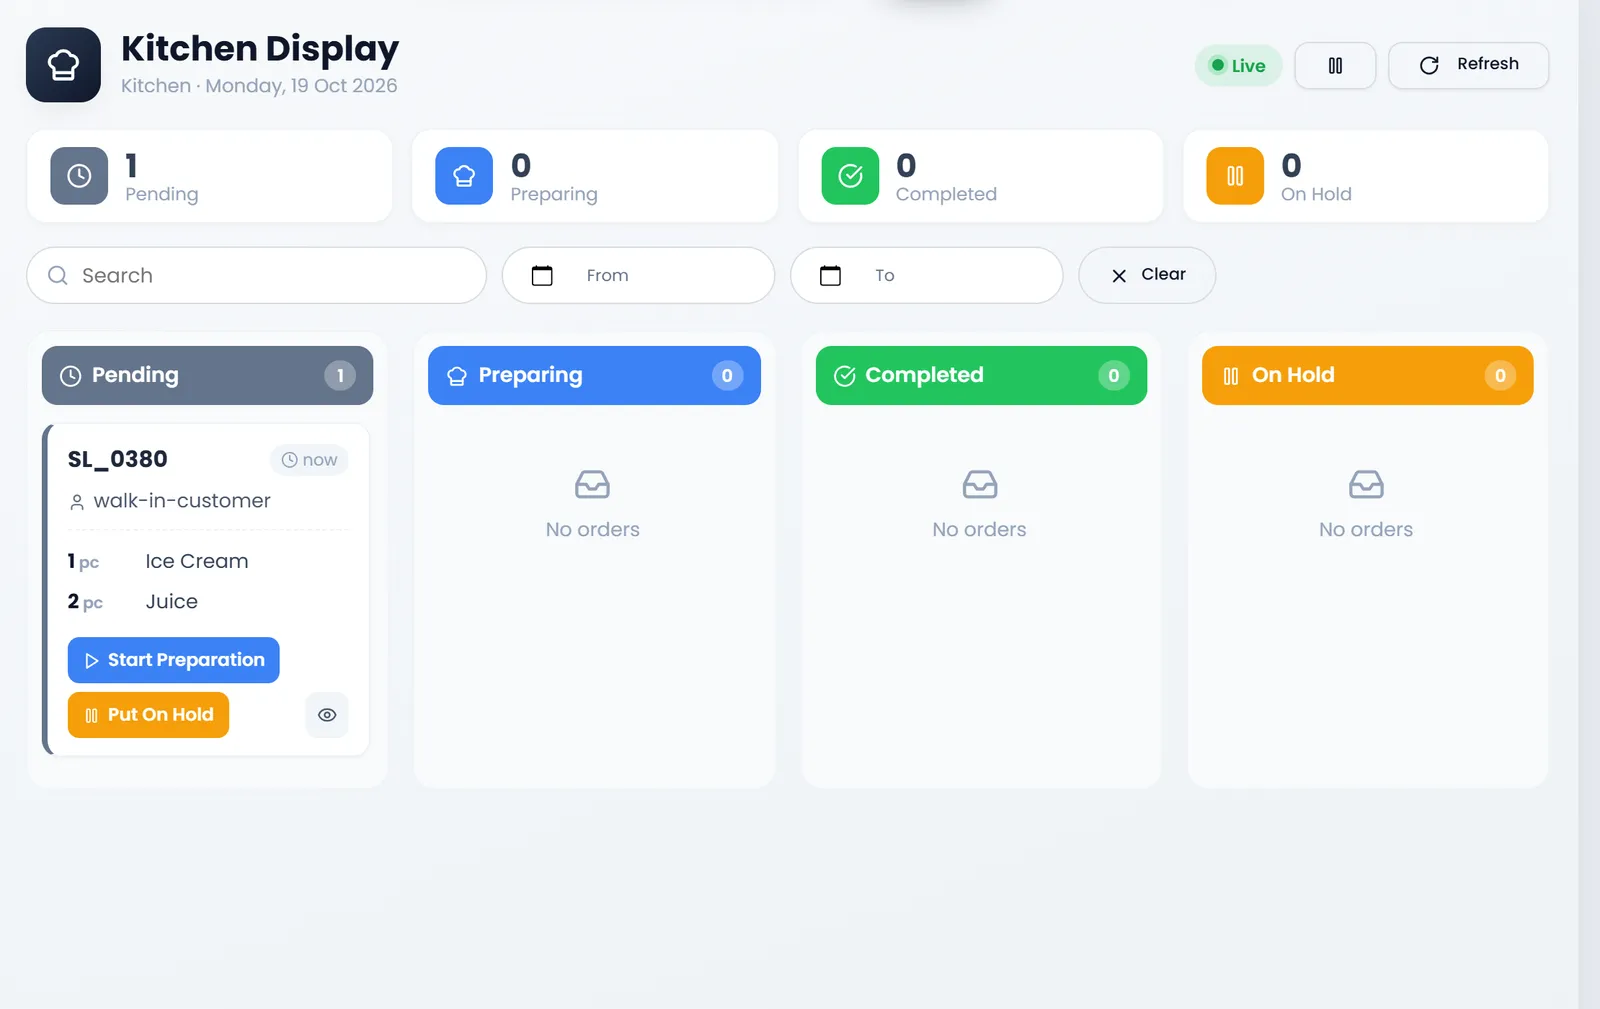Click the On Hold pause stat icon
The image size is (1600, 1009).
point(1235,176)
